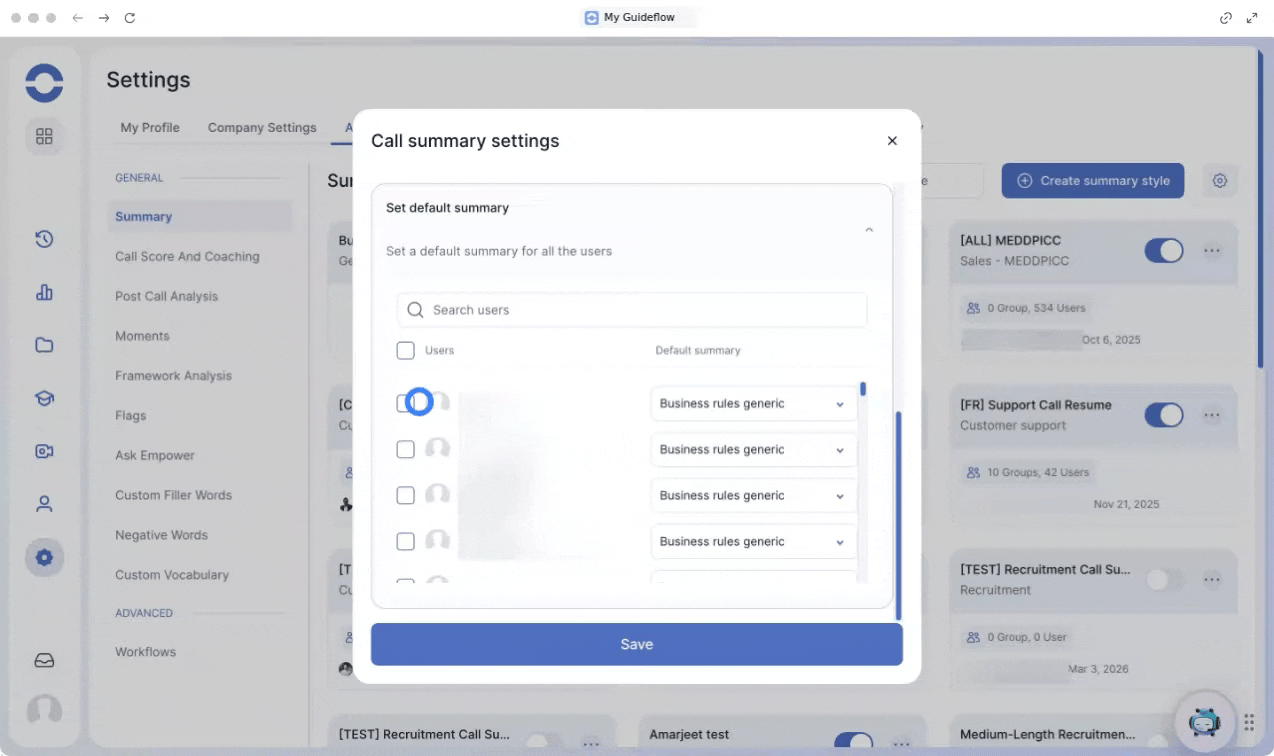Close the Call summary settings dialog
The image size is (1274, 756).
coord(892,141)
